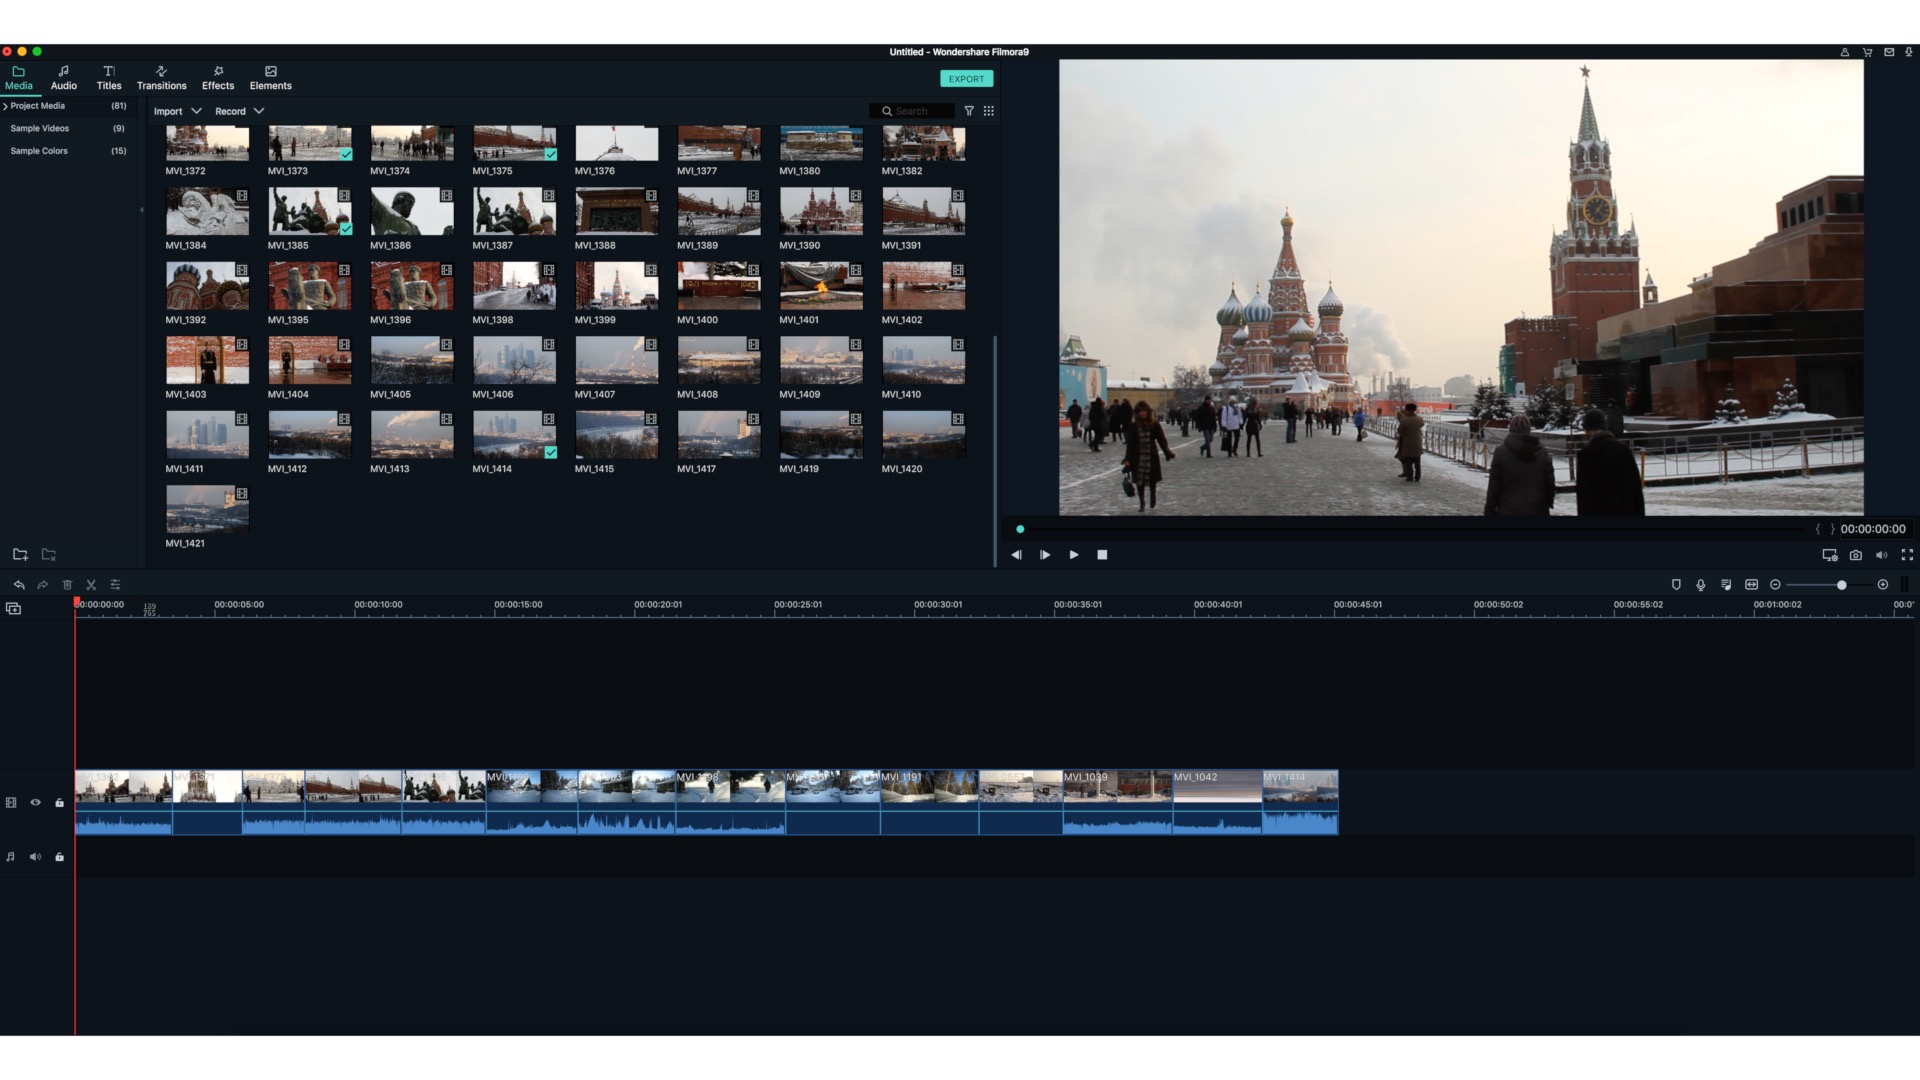Step back one frame in preview
The image size is (1920, 1080).
[1016, 555]
